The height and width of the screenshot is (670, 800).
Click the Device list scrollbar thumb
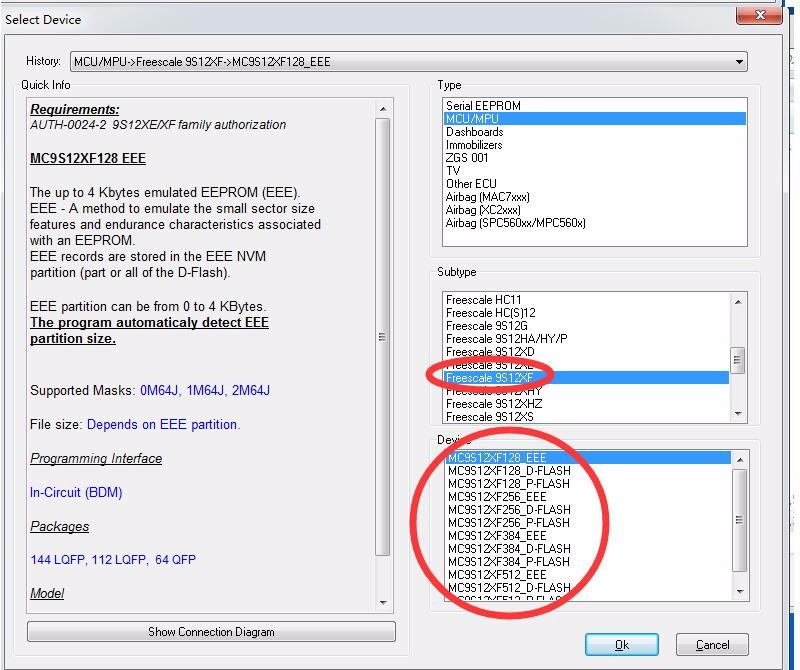[x=740, y=520]
